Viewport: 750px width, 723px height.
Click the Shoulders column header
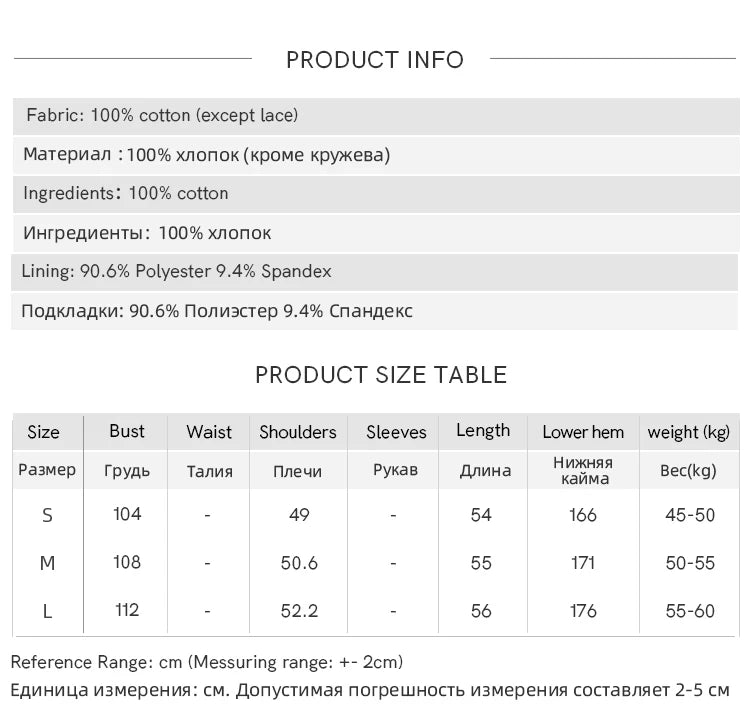298,432
